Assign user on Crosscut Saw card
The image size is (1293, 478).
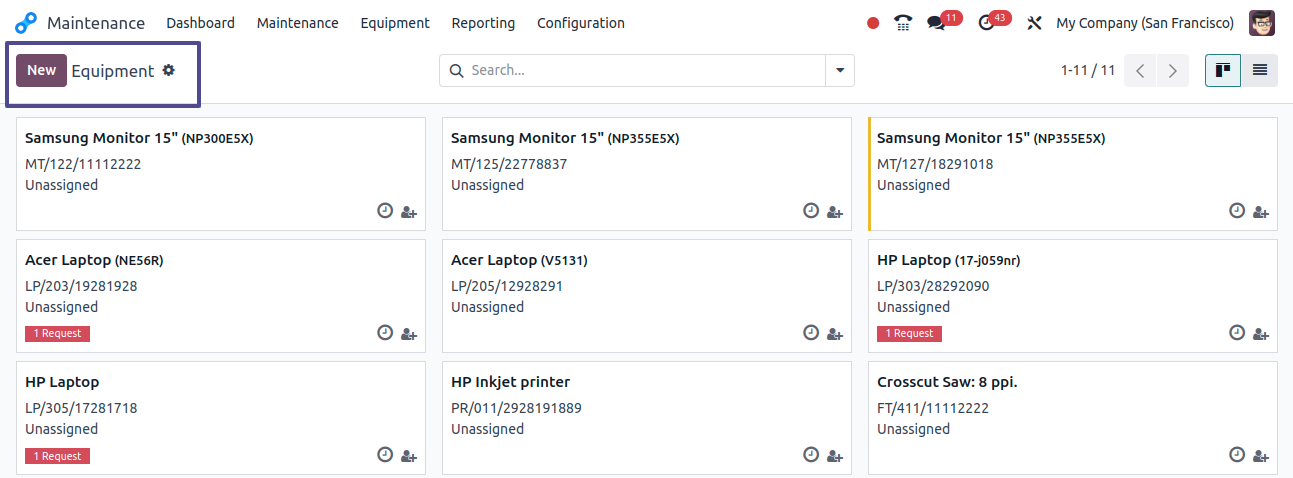(1260, 456)
